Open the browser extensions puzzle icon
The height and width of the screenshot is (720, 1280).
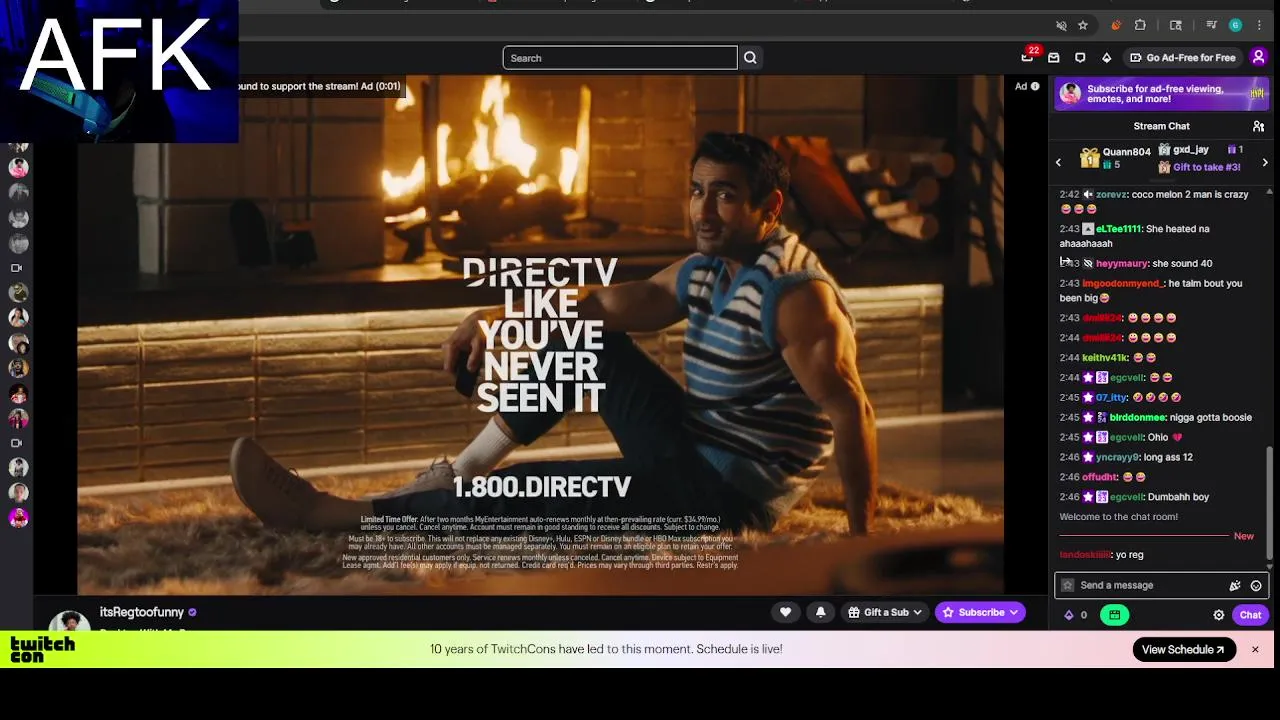coord(1140,25)
